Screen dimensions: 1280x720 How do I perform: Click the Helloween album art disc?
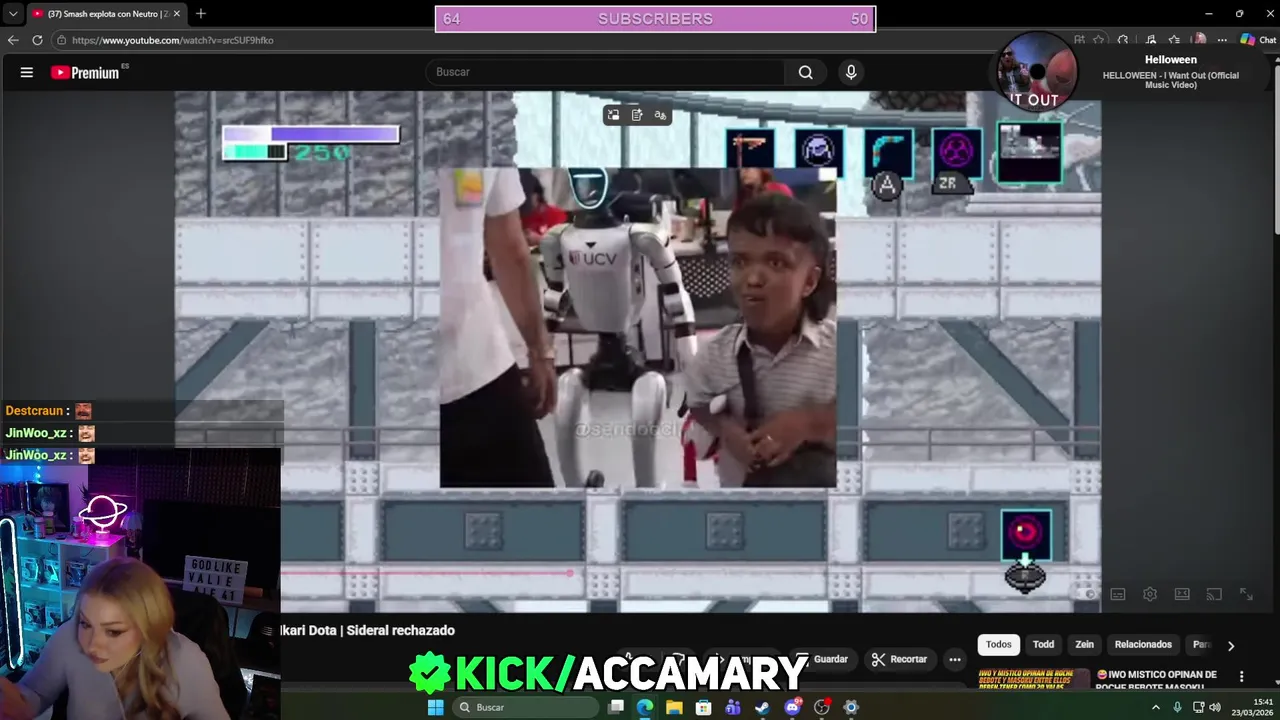[1036, 72]
